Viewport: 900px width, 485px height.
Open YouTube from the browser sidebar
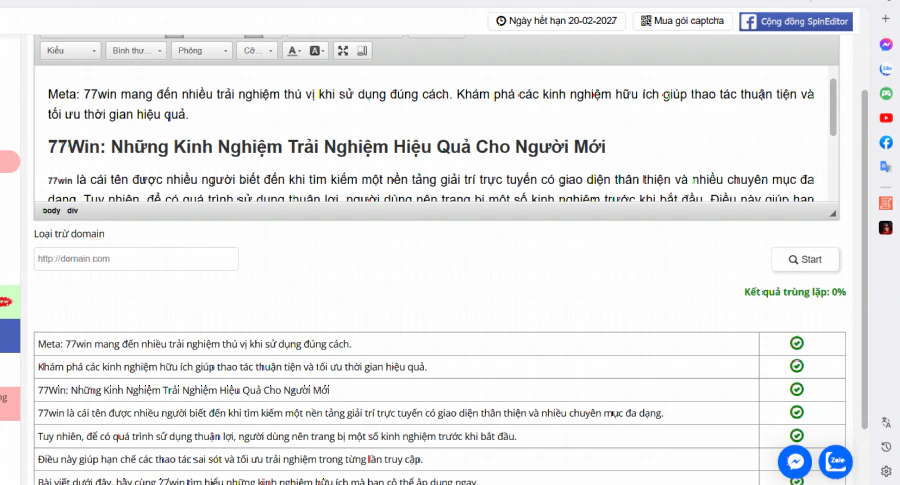pos(886,118)
